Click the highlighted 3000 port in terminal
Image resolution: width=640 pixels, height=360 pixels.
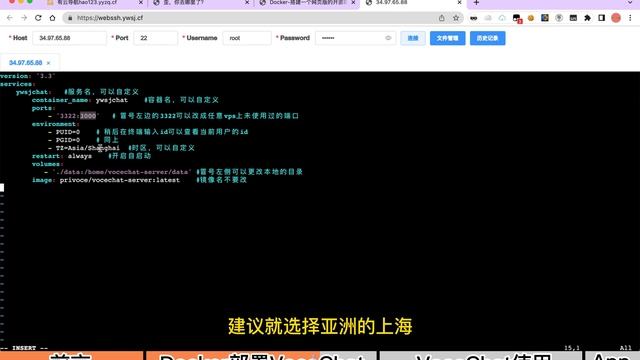(x=88, y=116)
